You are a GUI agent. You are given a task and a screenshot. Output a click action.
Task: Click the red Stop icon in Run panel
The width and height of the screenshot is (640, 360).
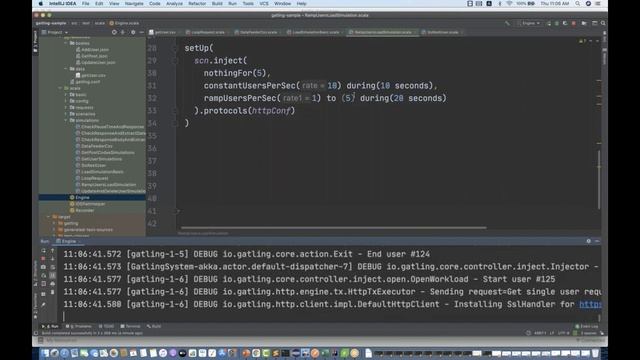pyautogui.click(x=44, y=259)
